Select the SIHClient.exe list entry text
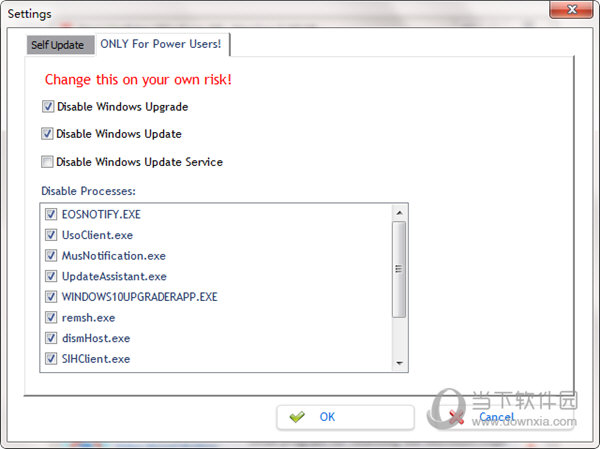Image resolution: width=600 pixels, height=449 pixels. (96, 359)
